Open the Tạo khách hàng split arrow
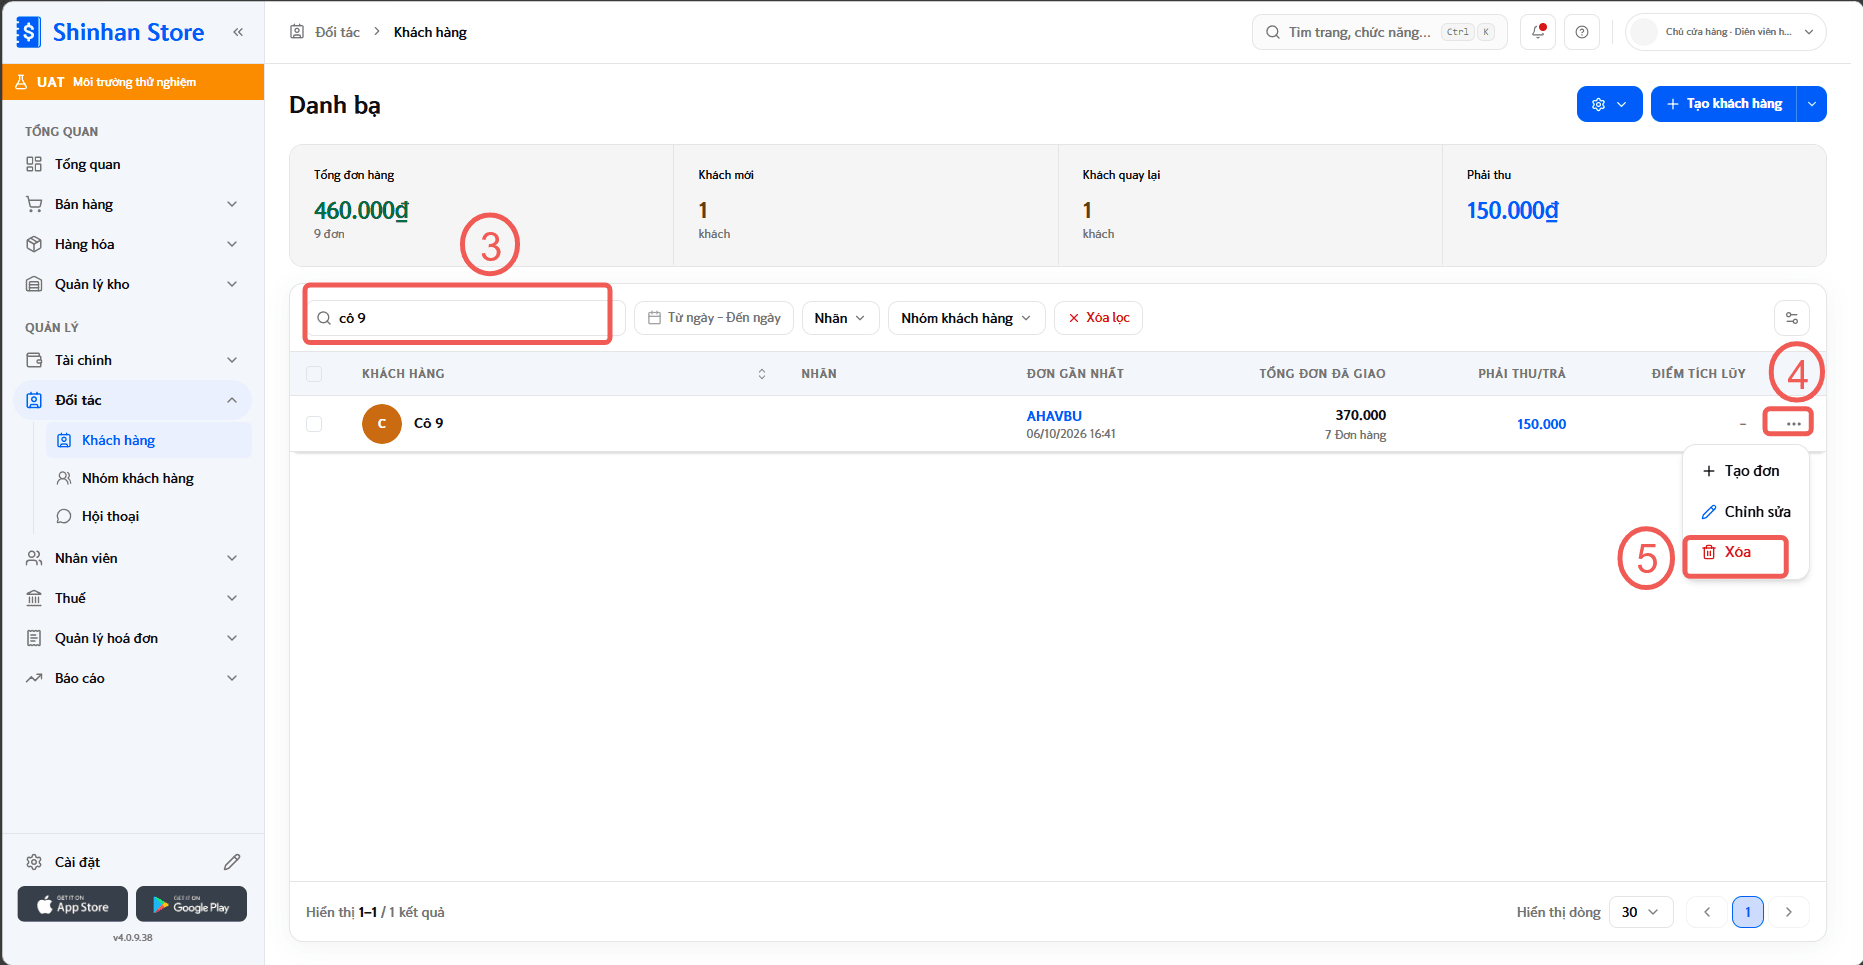 pos(1812,104)
